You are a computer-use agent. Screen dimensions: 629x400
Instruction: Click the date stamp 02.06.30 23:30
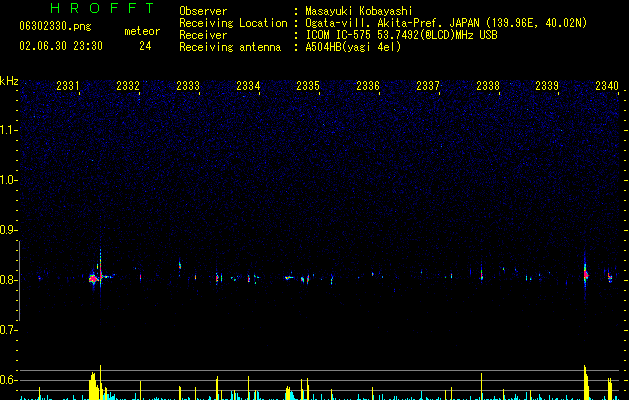pos(61,46)
